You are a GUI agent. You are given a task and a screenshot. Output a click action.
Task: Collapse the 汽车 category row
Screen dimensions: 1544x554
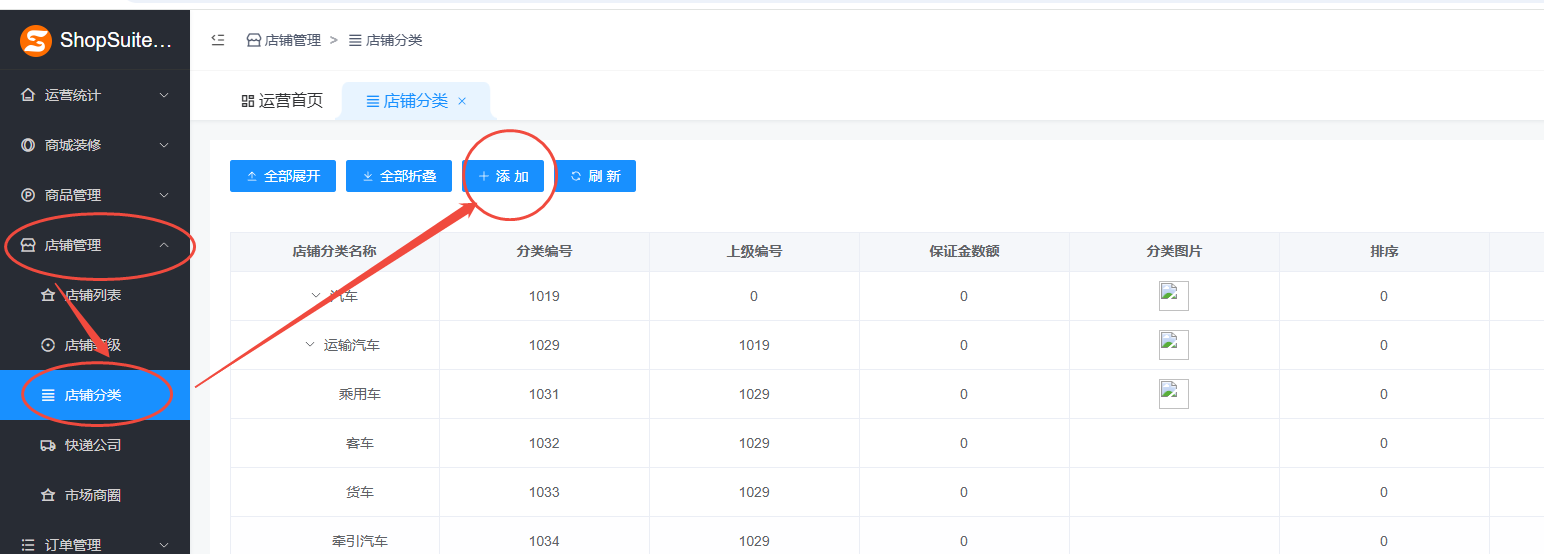tap(316, 296)
